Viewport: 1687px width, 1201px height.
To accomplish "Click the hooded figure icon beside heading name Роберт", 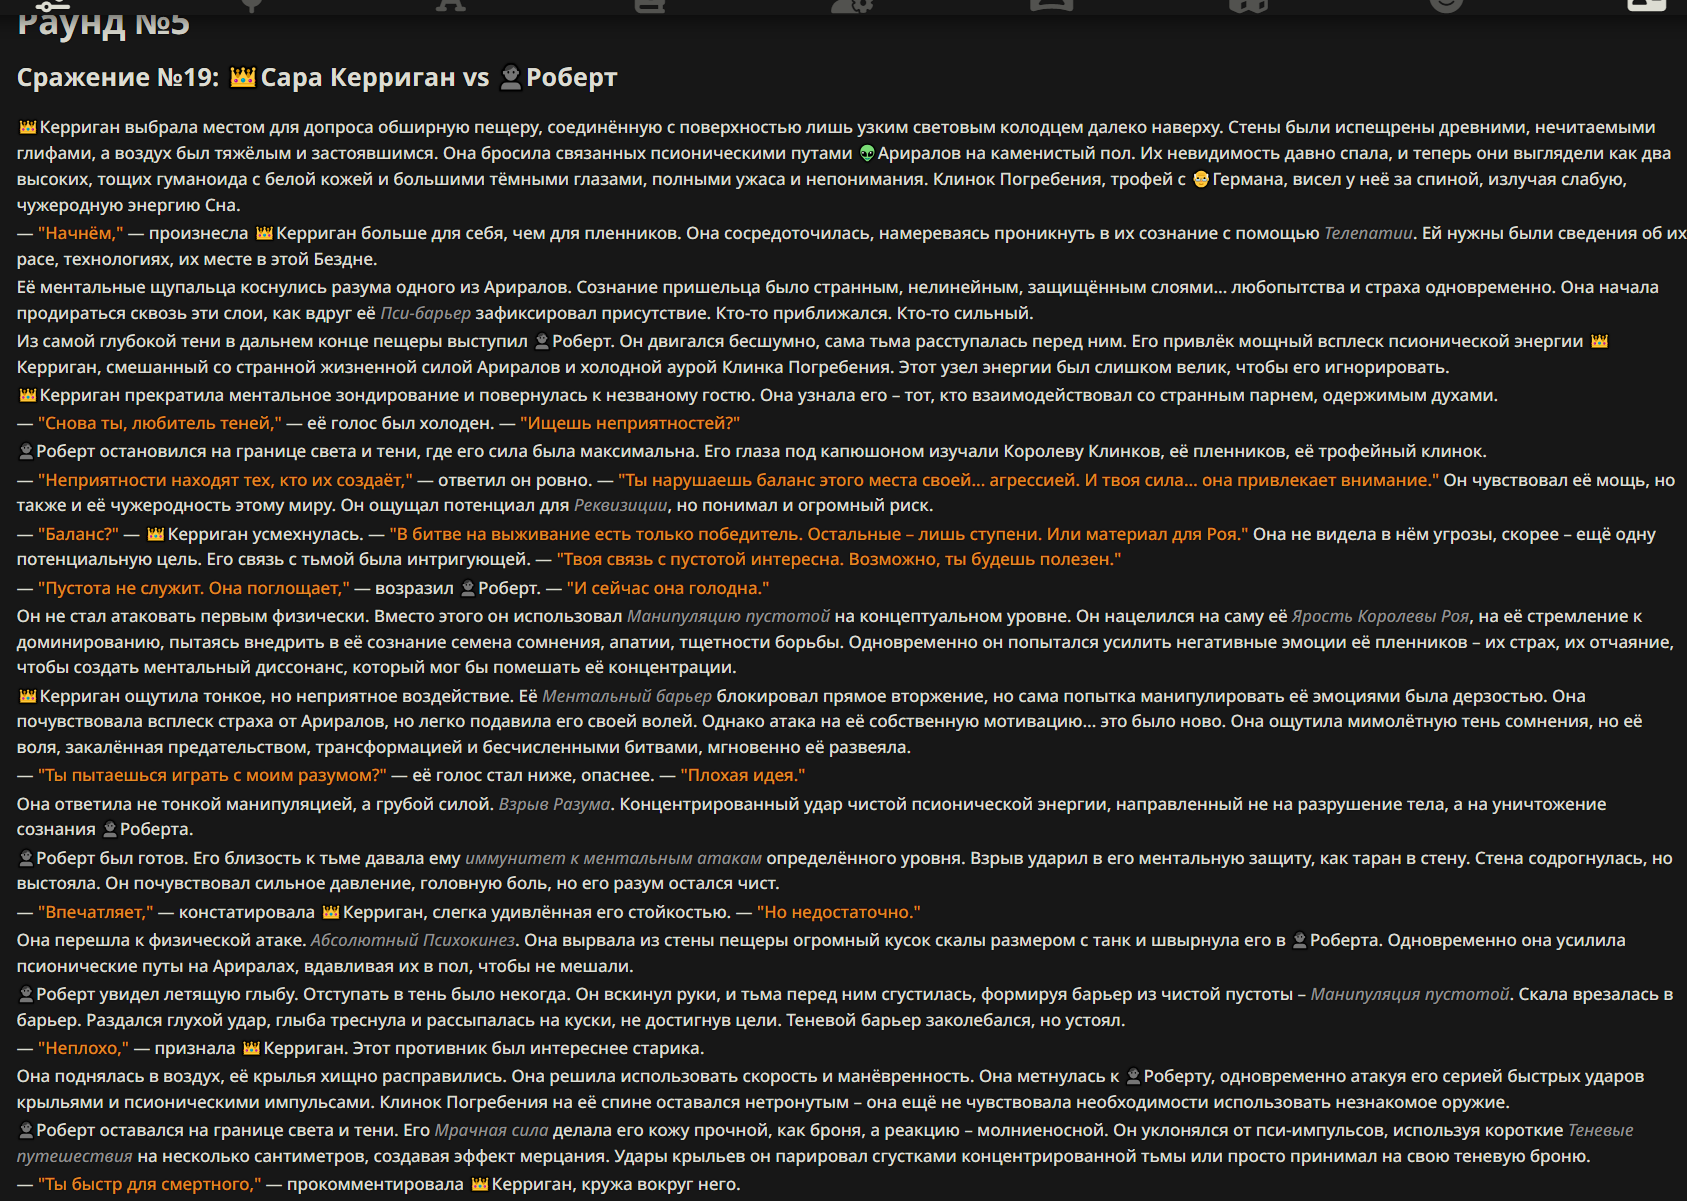I will tap(510, 77).
